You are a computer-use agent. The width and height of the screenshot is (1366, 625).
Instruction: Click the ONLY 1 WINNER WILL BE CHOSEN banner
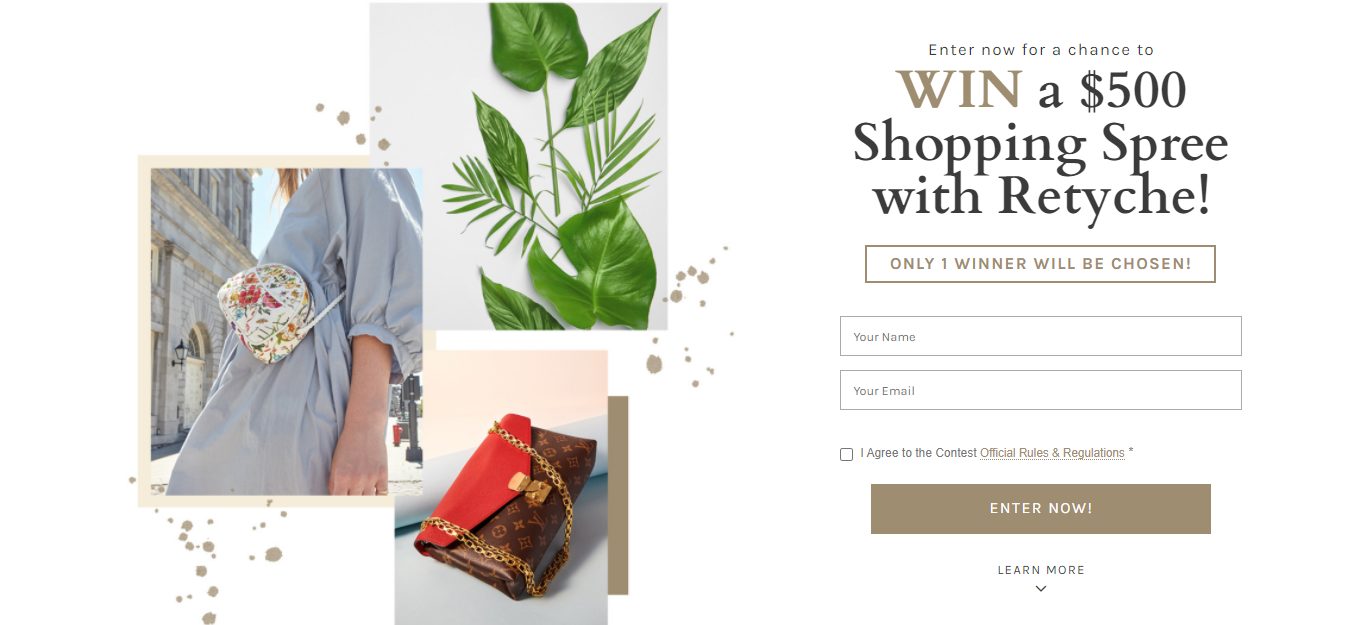(1040, 264)
